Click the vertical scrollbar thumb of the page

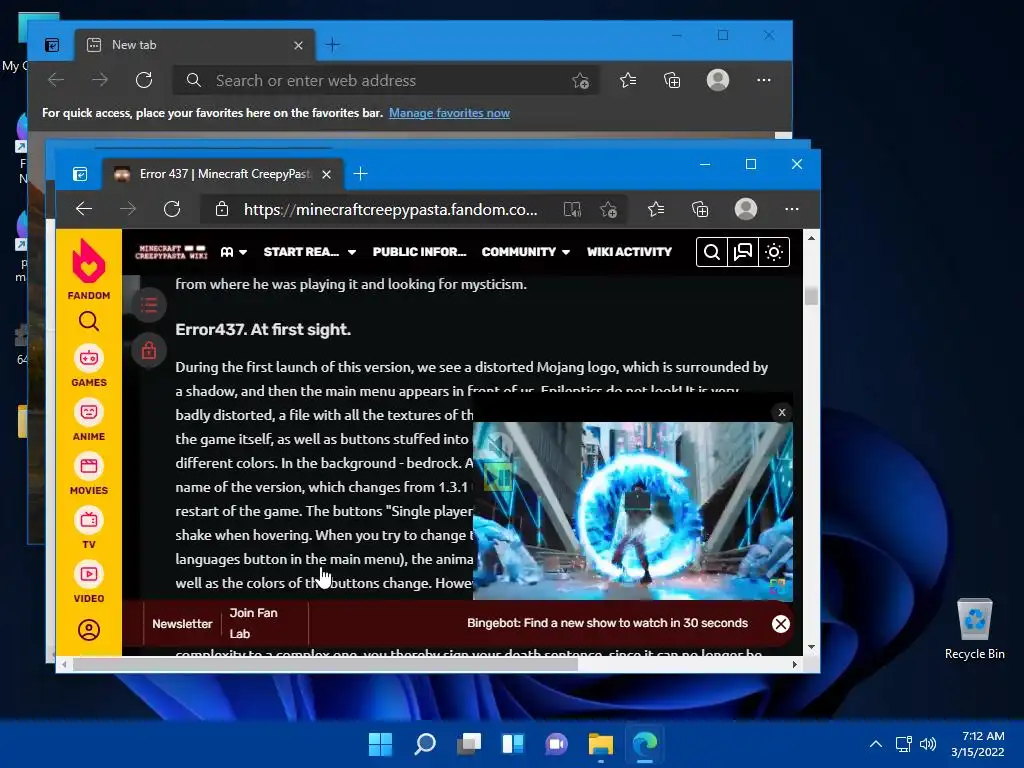tap(811, 295)
